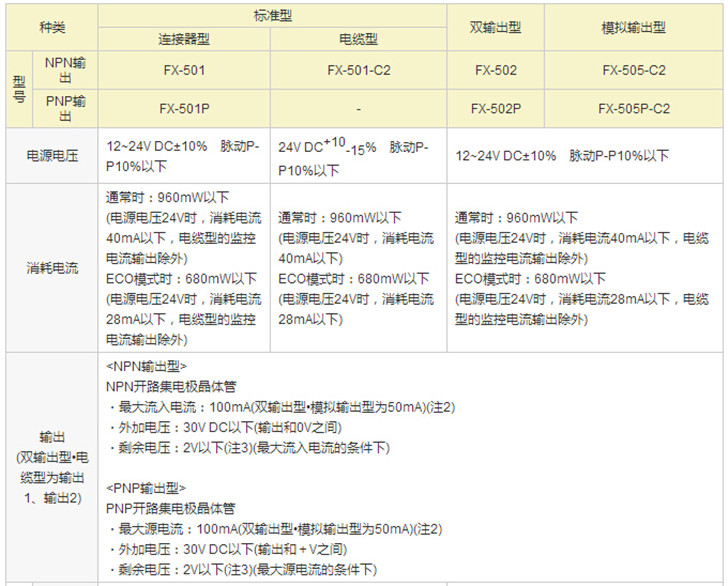Image resolution: width=728 pixels, height=586 pixels.
Task: Select the PNP输出 row label
Action: point(65,109)
